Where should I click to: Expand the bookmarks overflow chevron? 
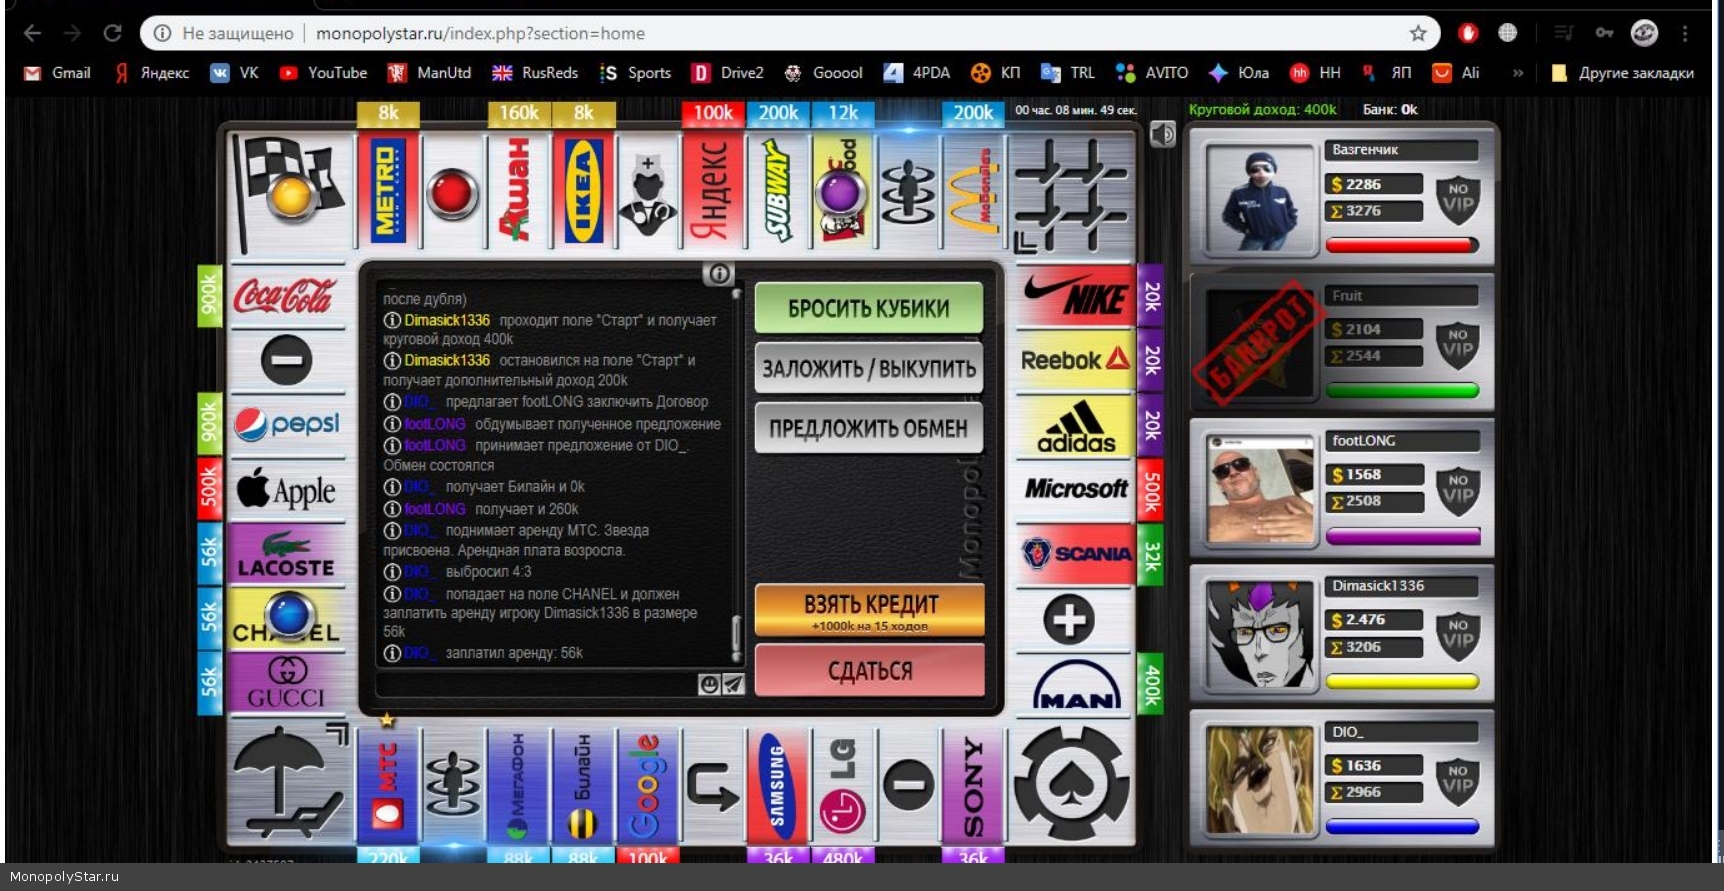(x=1518, y=73)
